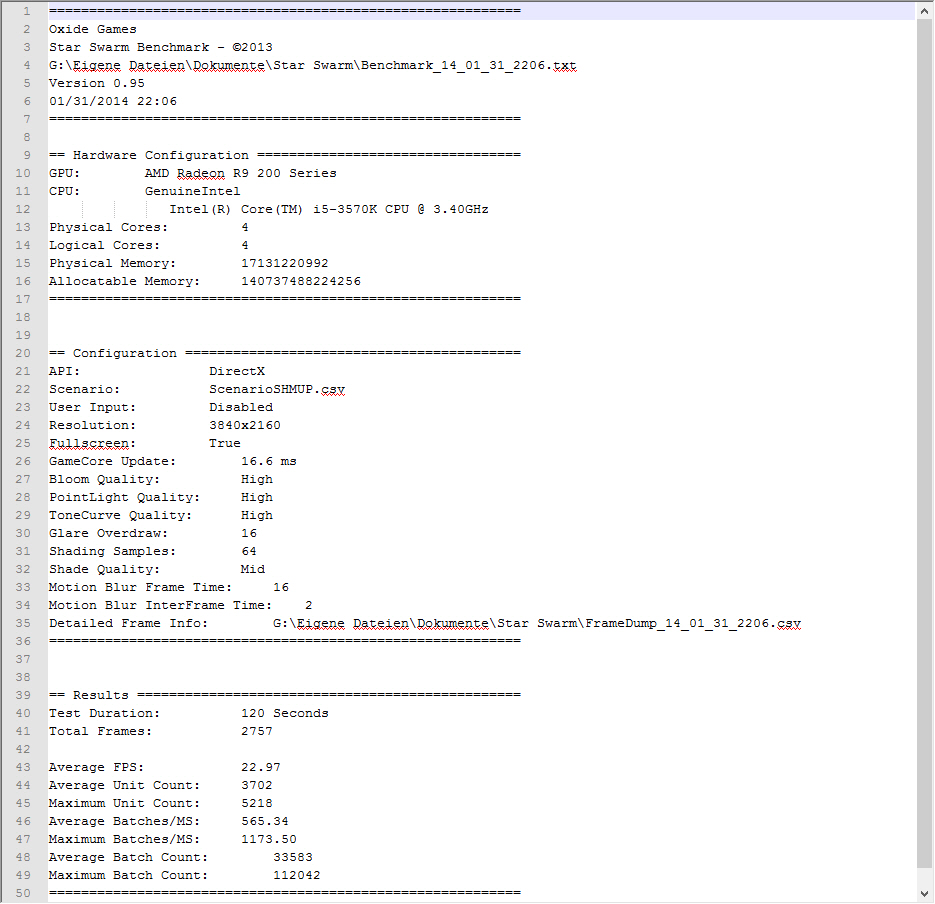Click Average Batch Count value '33583'

(293, 857)
